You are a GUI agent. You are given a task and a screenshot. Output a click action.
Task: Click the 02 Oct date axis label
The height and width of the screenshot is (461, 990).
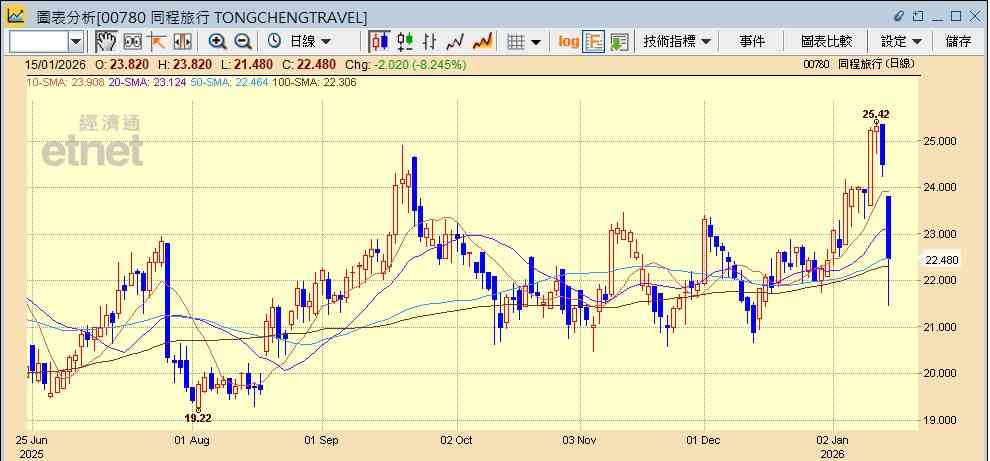pos(456,440)
